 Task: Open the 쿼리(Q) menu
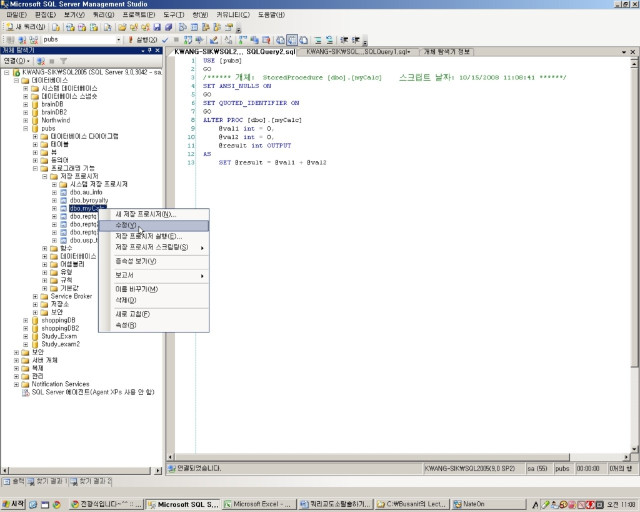[103, 15]
